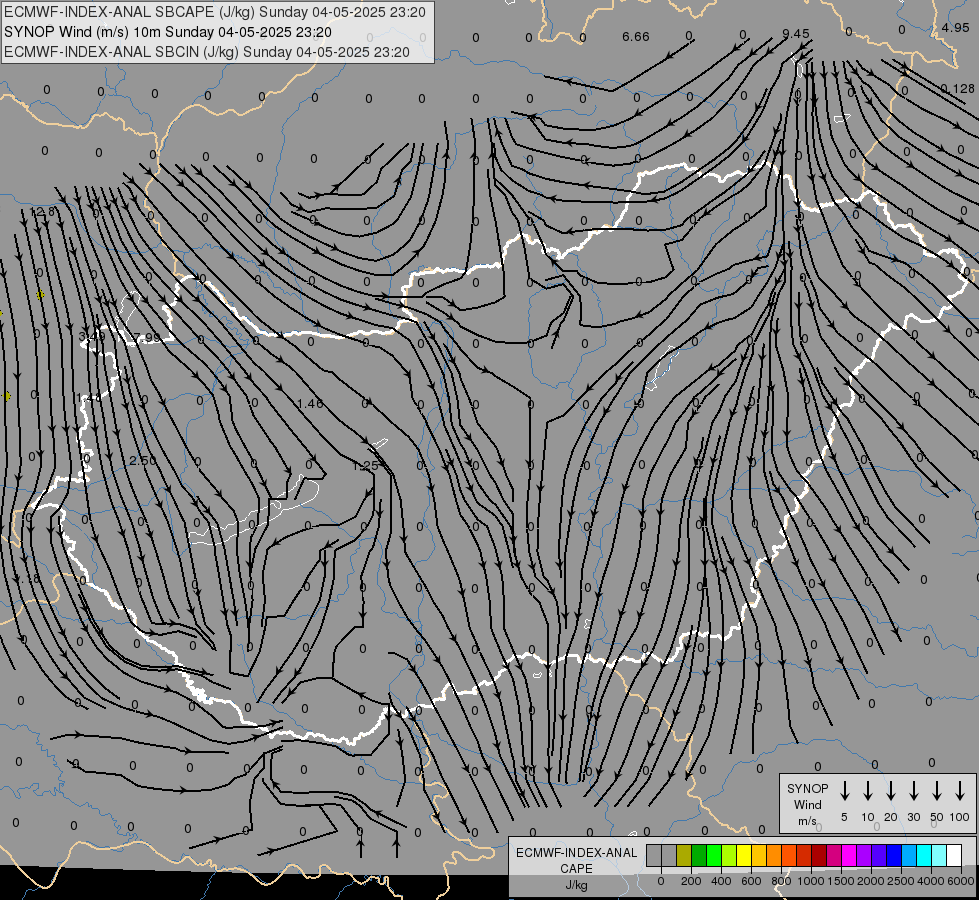Pick the lime yellow-green CAPE swatch
This screenshot has height=900, width=979.
pyautogui.click(x=729, y=855)
